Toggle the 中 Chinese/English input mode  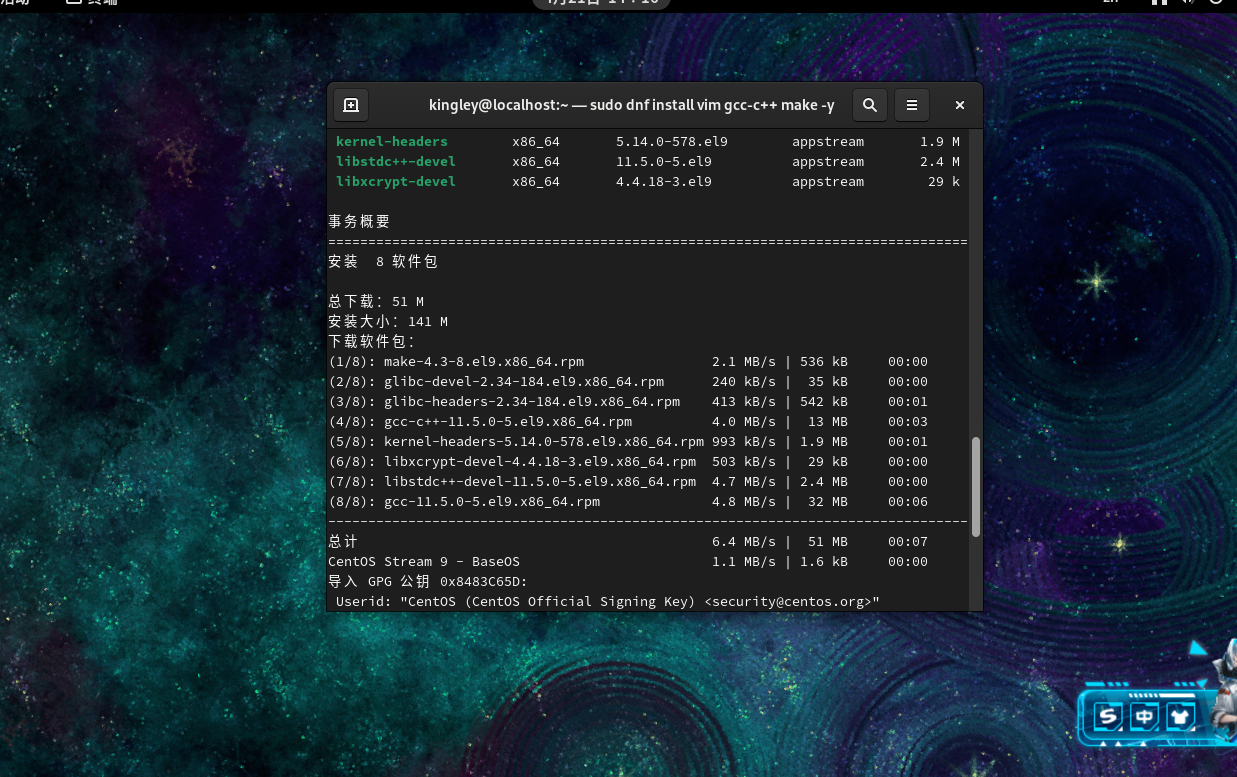pos(1144,716)
